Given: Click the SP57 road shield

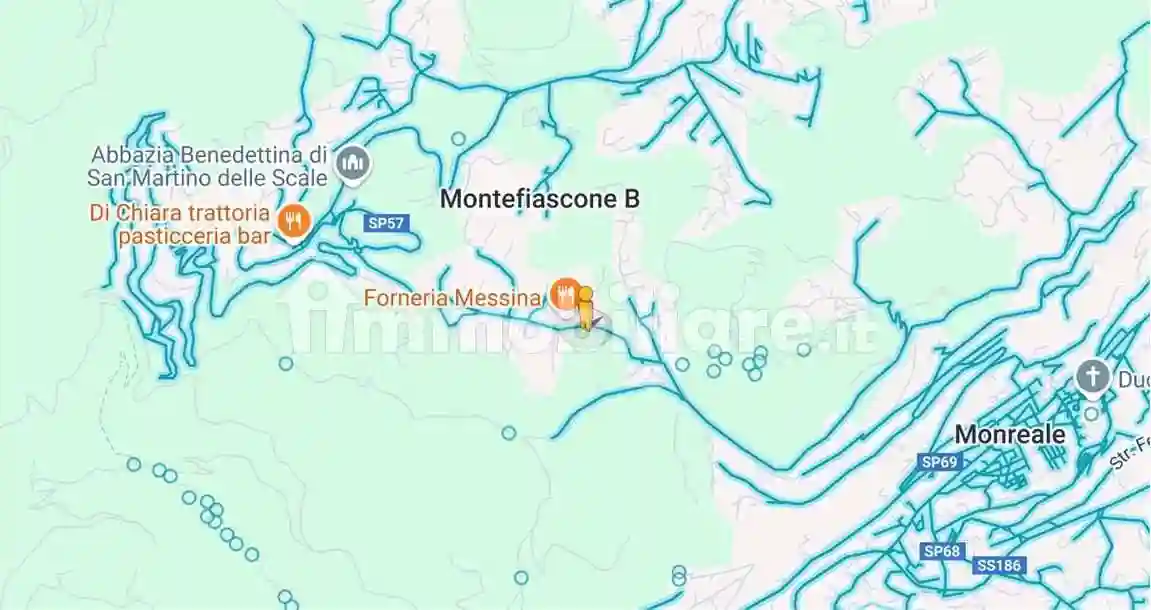Looking at the screenshot, I should (x=386, y=223).
